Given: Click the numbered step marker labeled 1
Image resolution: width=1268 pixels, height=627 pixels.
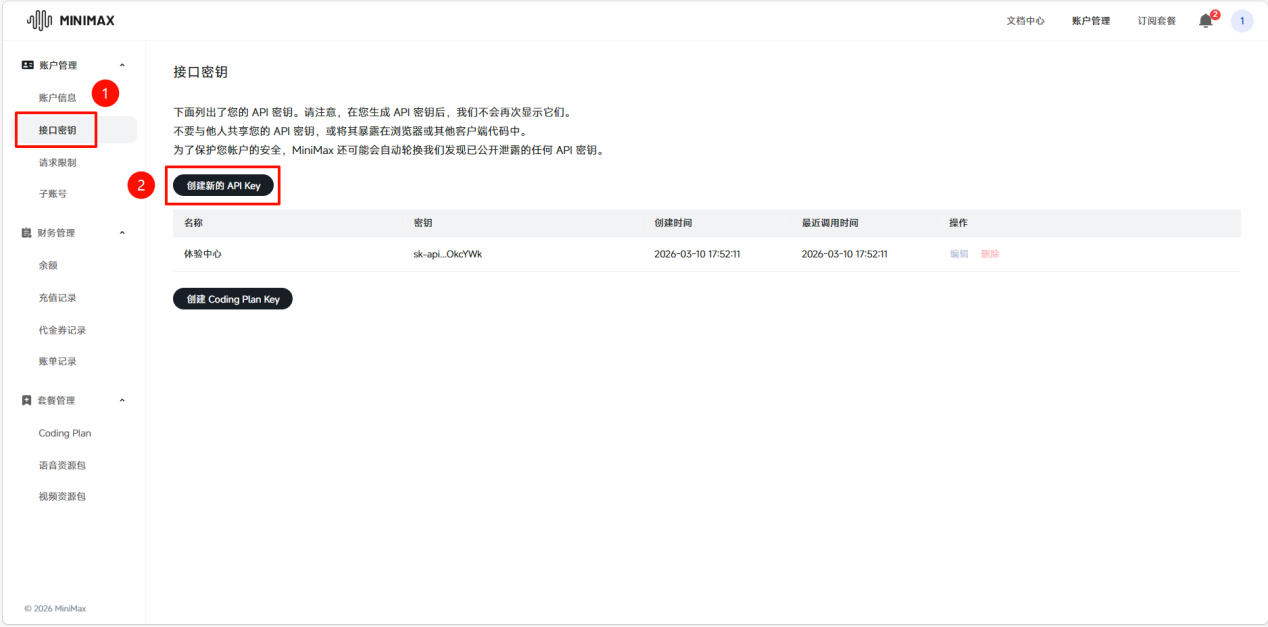Looking at the screenshot, I should 104,93.
